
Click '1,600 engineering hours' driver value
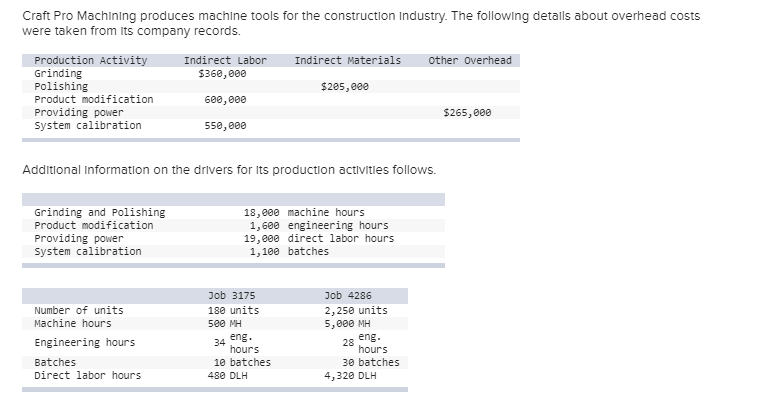[319, 225]
